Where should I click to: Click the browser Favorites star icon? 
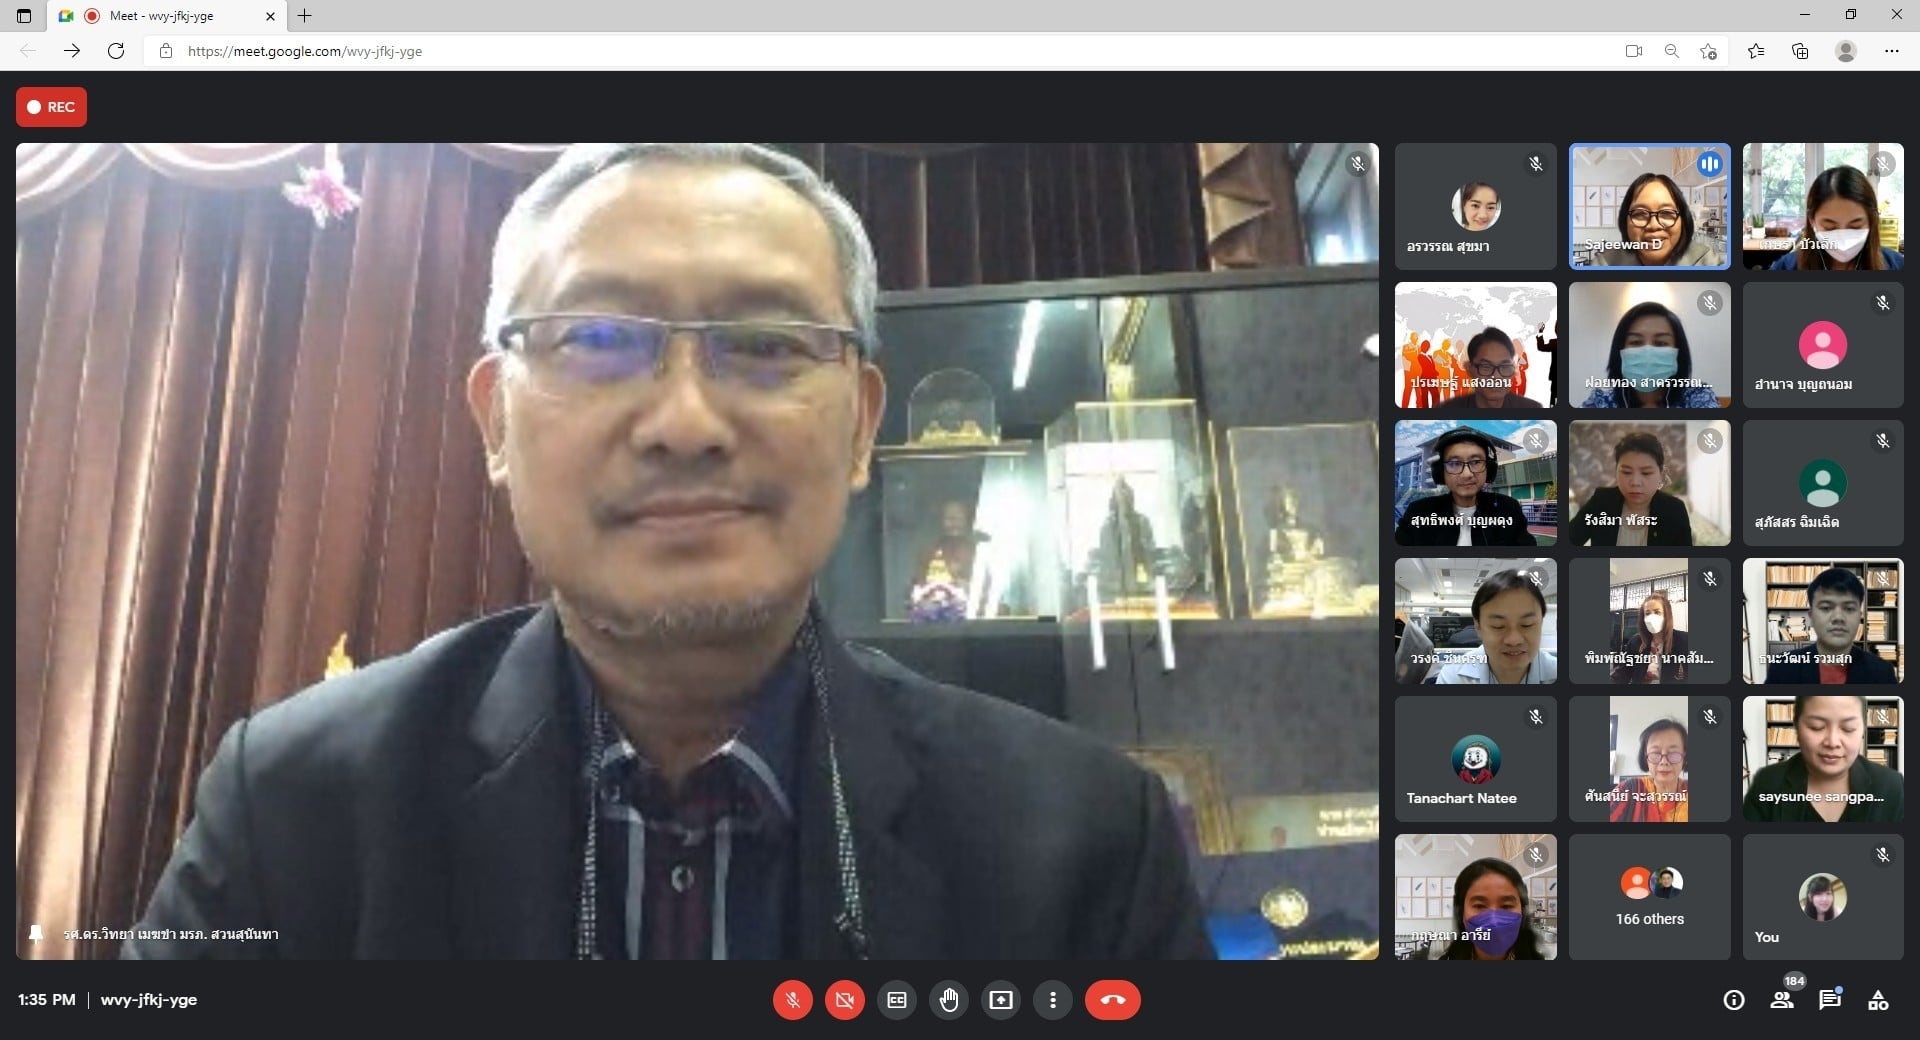pos(1755,51)
